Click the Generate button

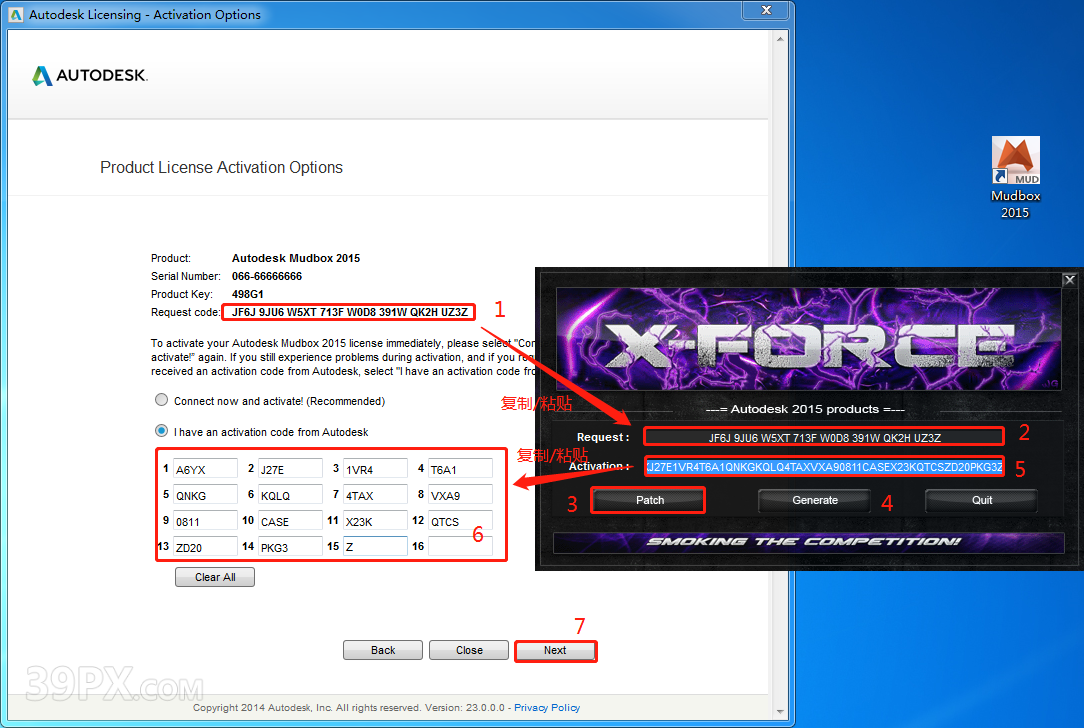point(814,500)
